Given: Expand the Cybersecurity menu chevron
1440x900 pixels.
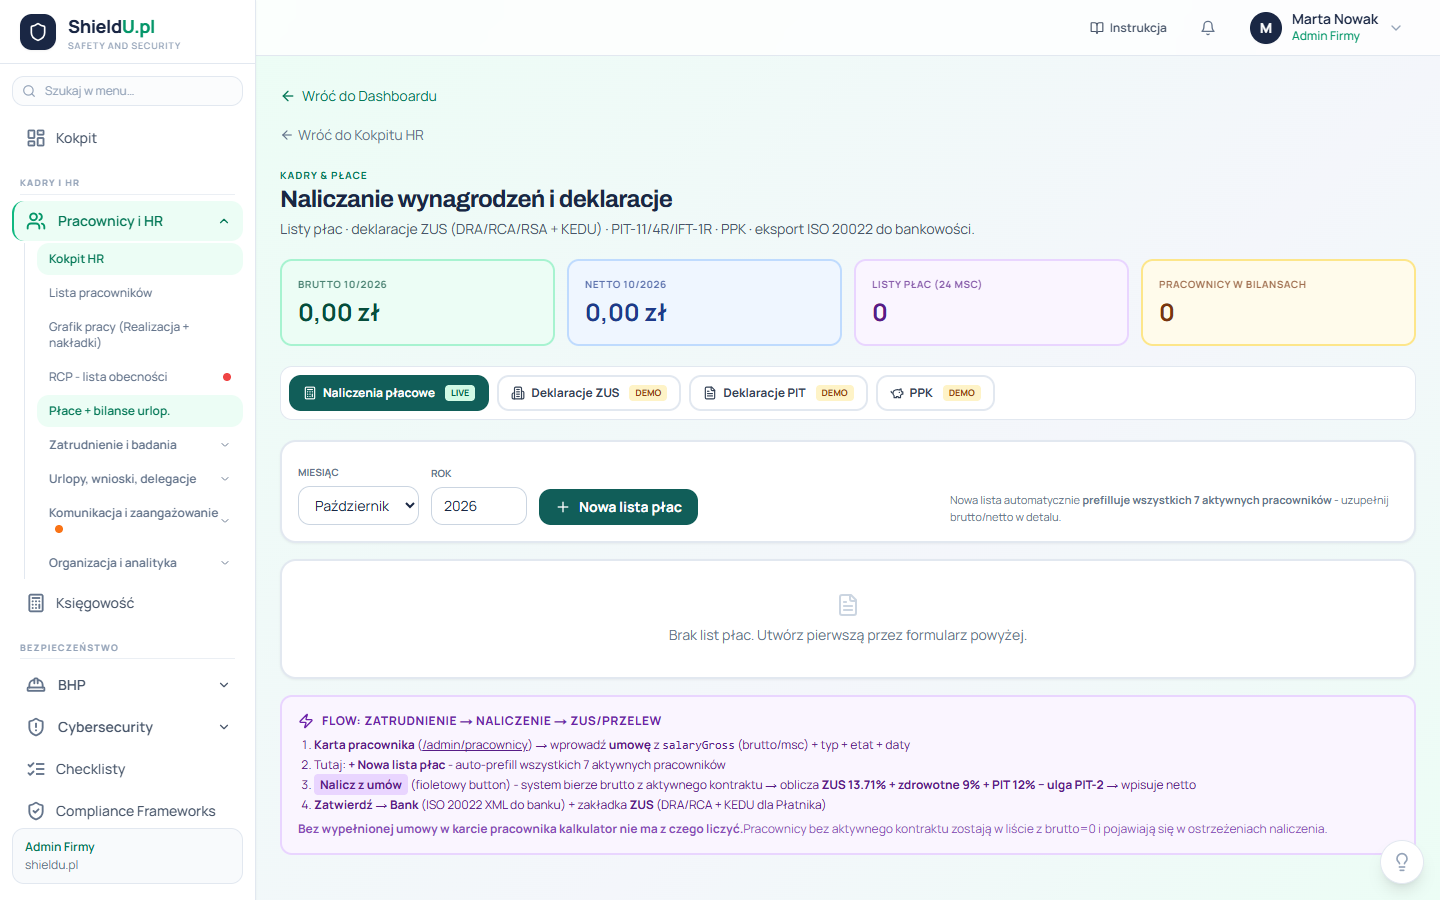Looking at the screenshot, I should [224, 727].
